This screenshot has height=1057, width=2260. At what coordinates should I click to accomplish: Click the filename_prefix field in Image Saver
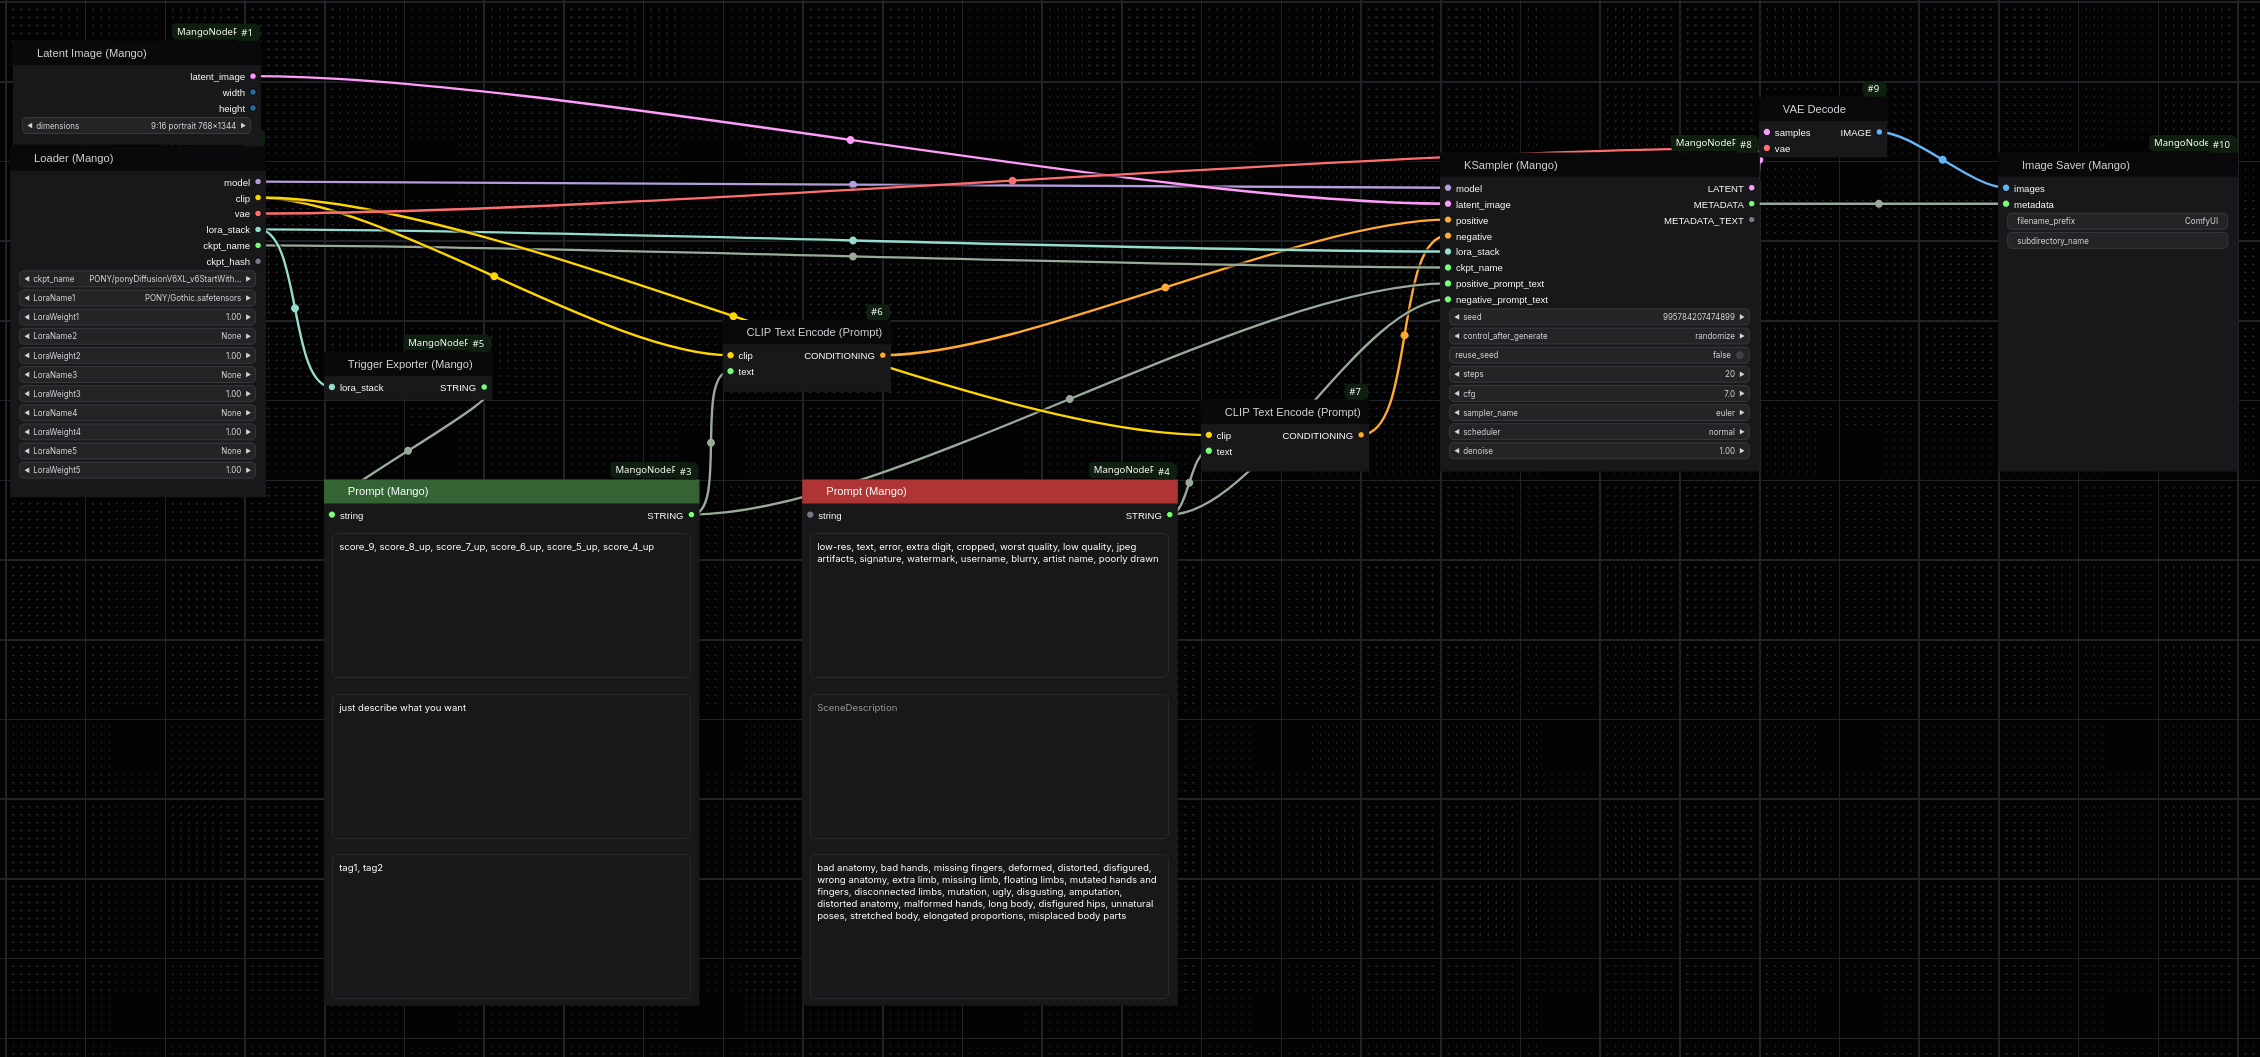tap(2116, 221)
